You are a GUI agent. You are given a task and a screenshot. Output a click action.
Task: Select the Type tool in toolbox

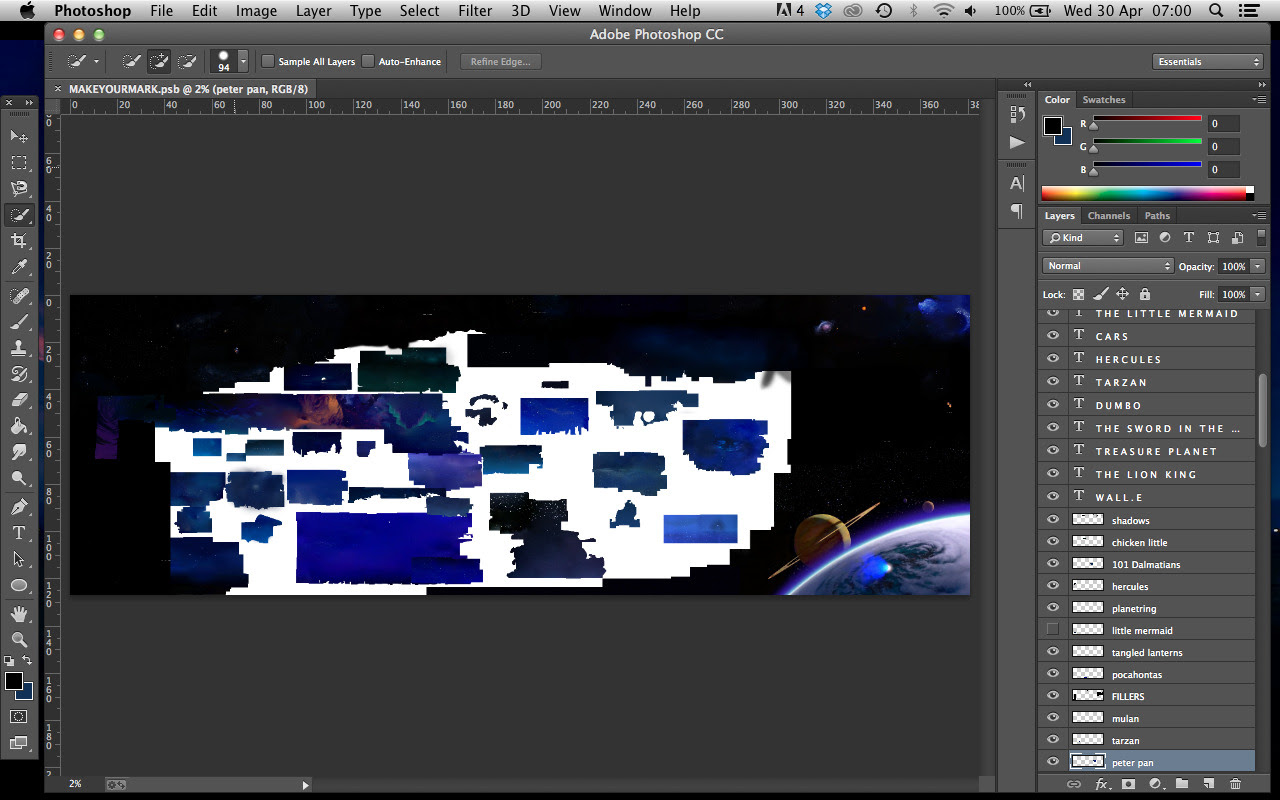[x=19, y=533]
